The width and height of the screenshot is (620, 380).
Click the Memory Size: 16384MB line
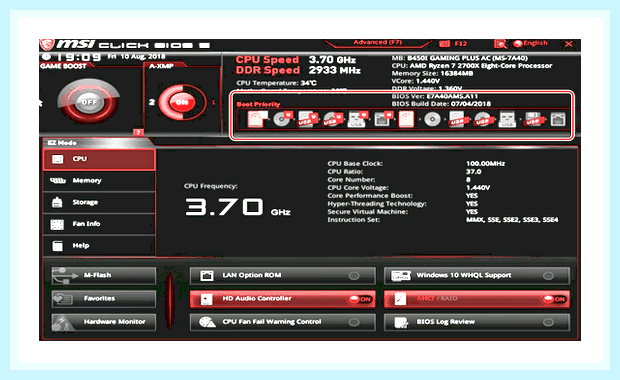click(x=432, y=74)
